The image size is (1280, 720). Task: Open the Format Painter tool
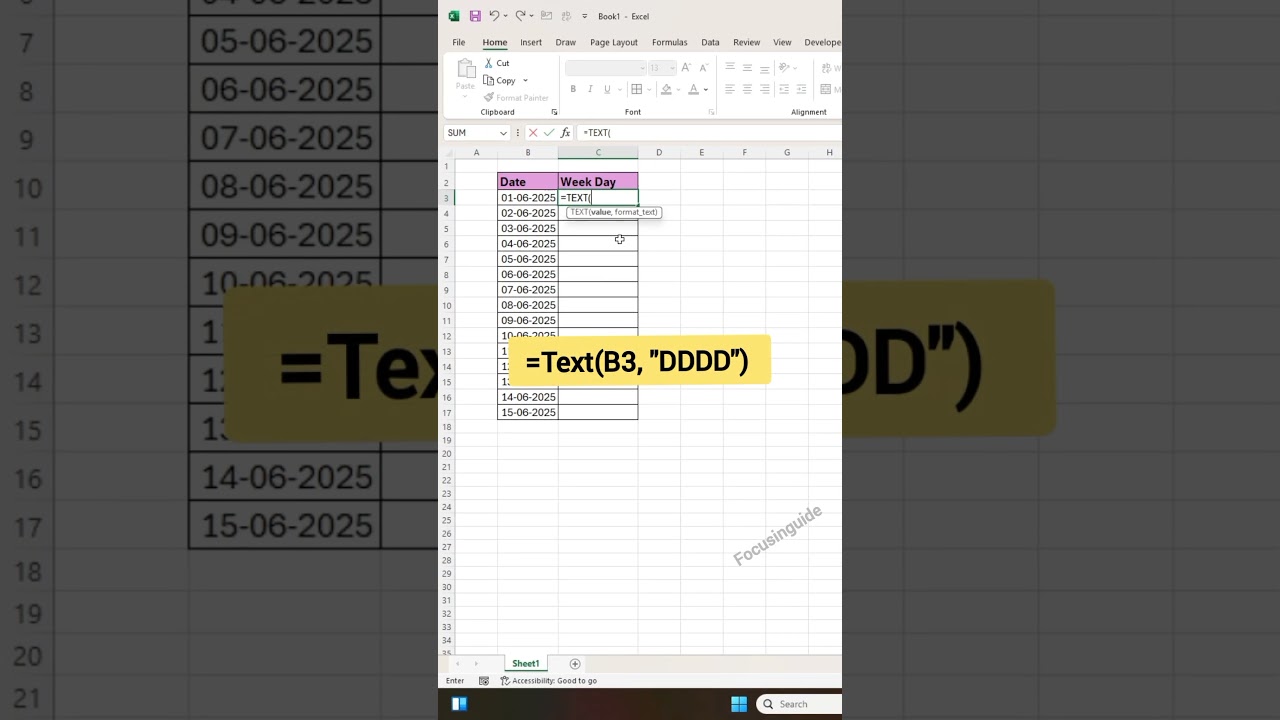tap(518, 97)
